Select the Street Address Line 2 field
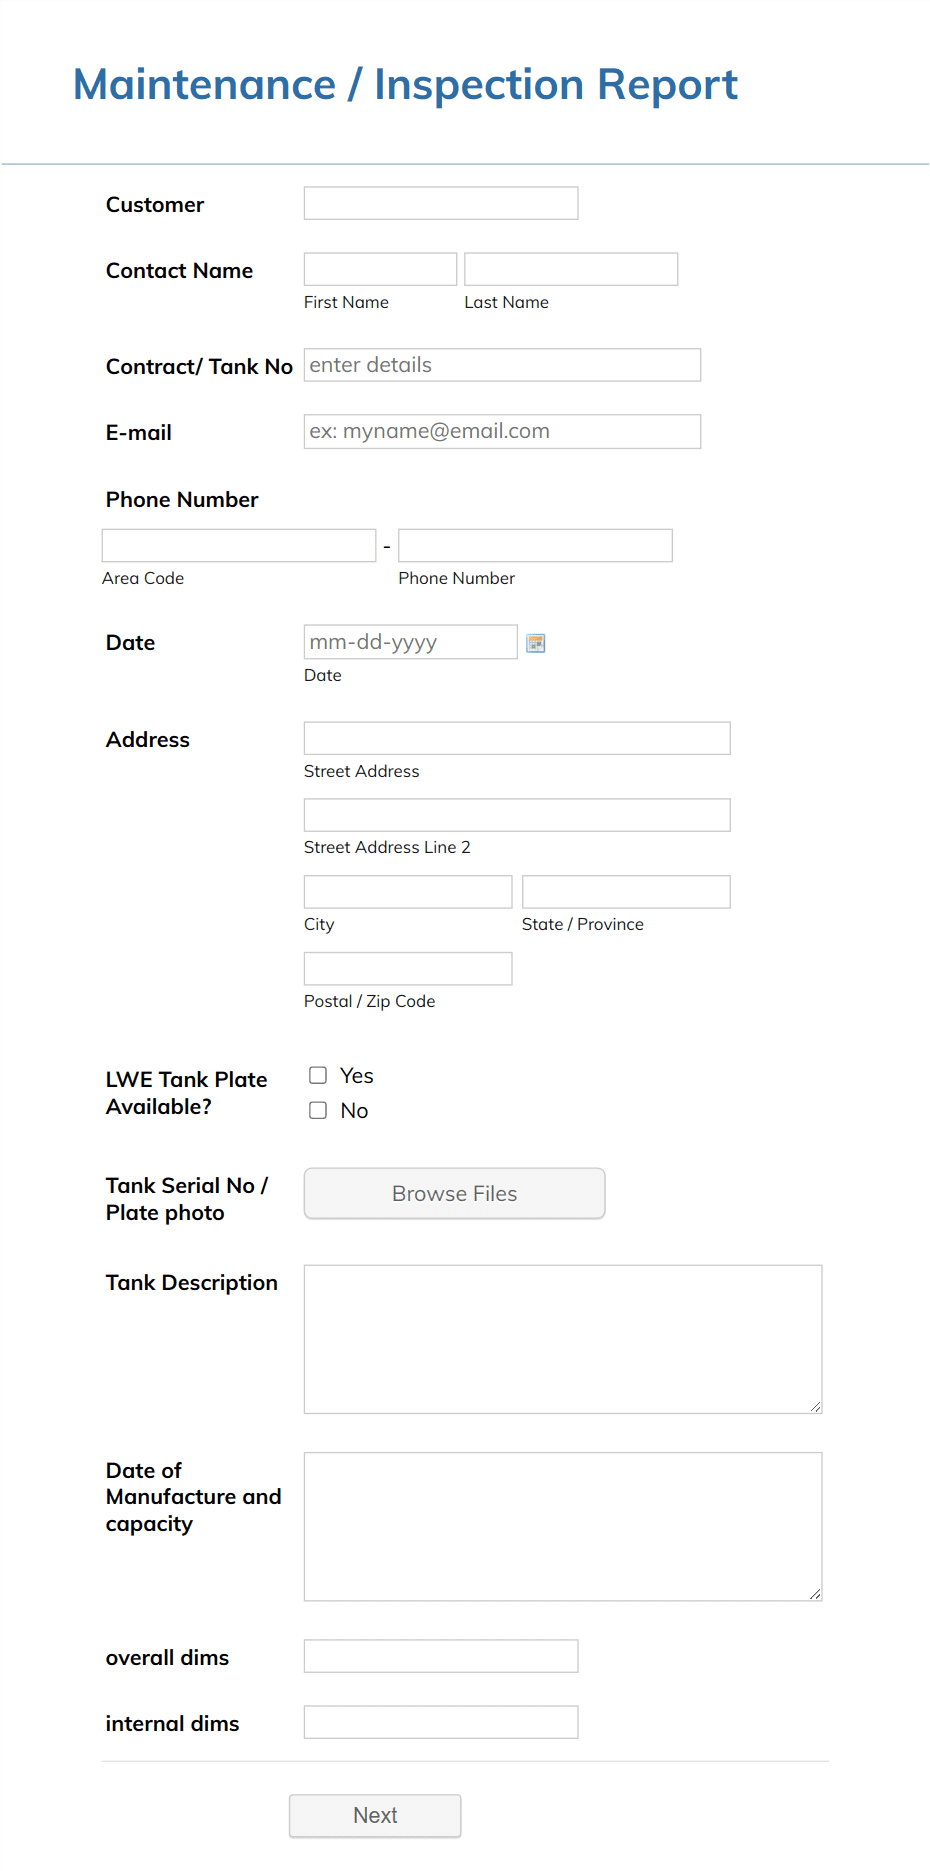This screenshot has height=1871, width=930. coord(516,814)
